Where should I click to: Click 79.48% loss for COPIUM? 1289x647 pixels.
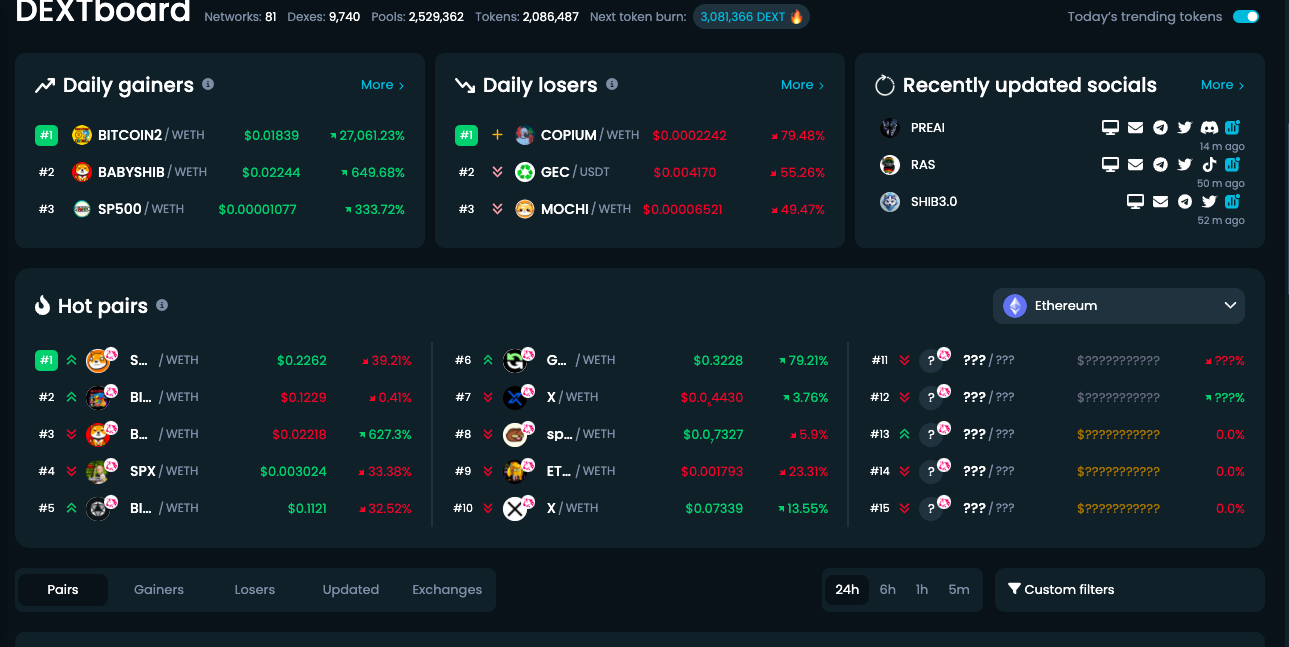[797, 135]
